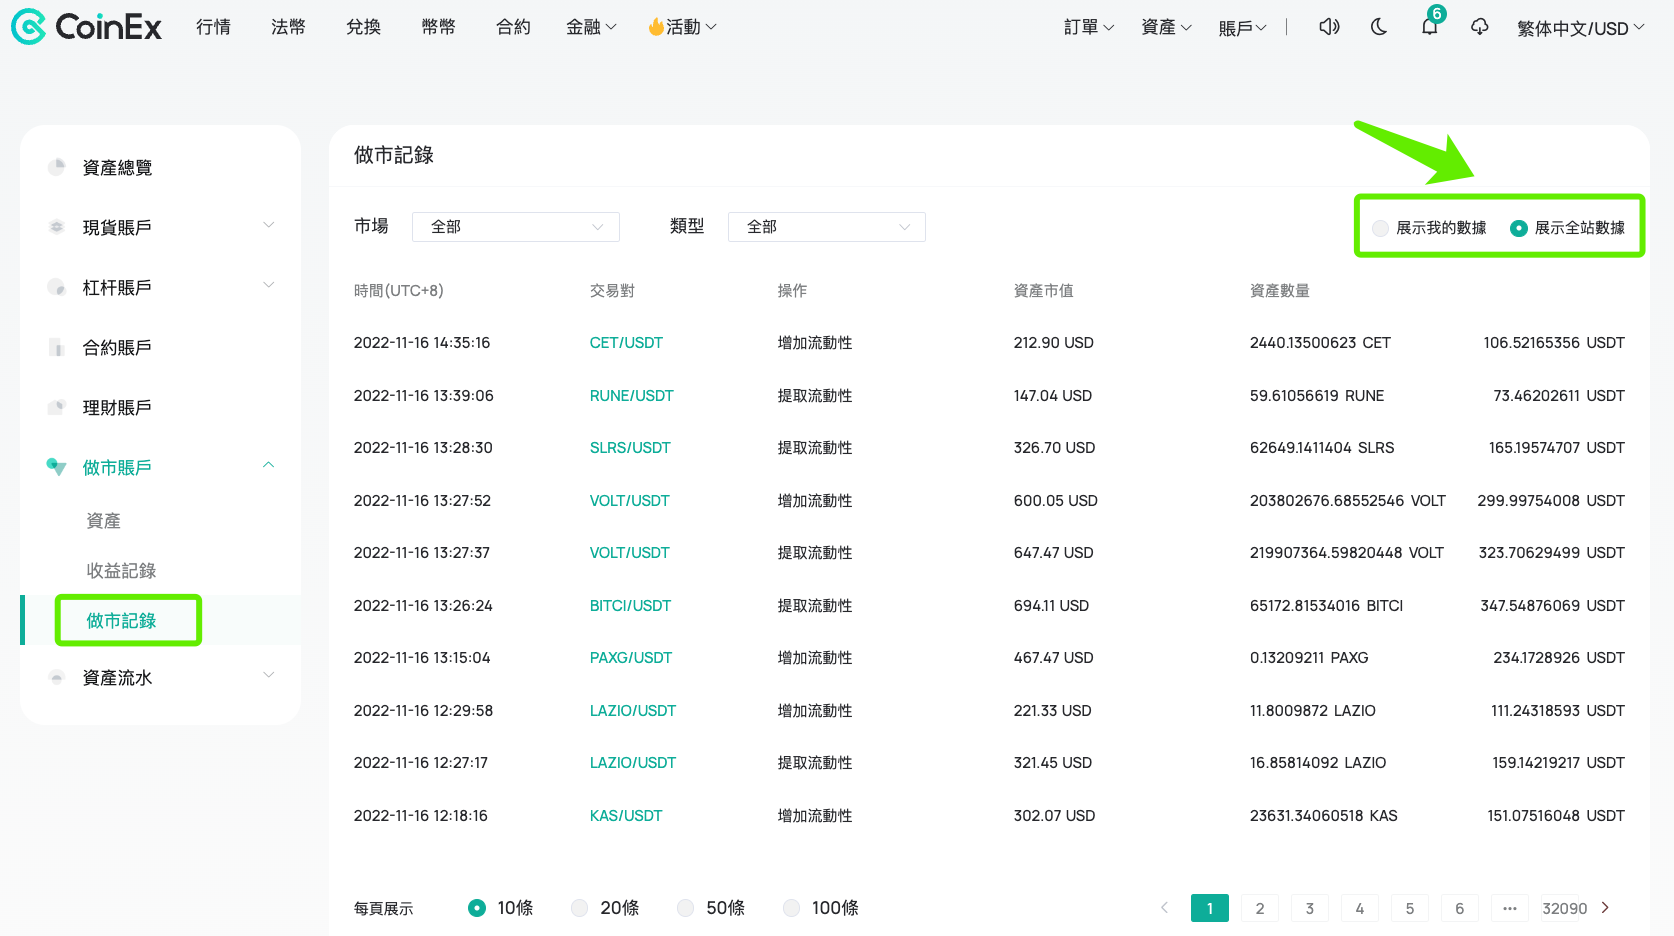Screen dimensions: 1674x936
Task: Open the 活動 nav menu
Action: pos(683,27)
